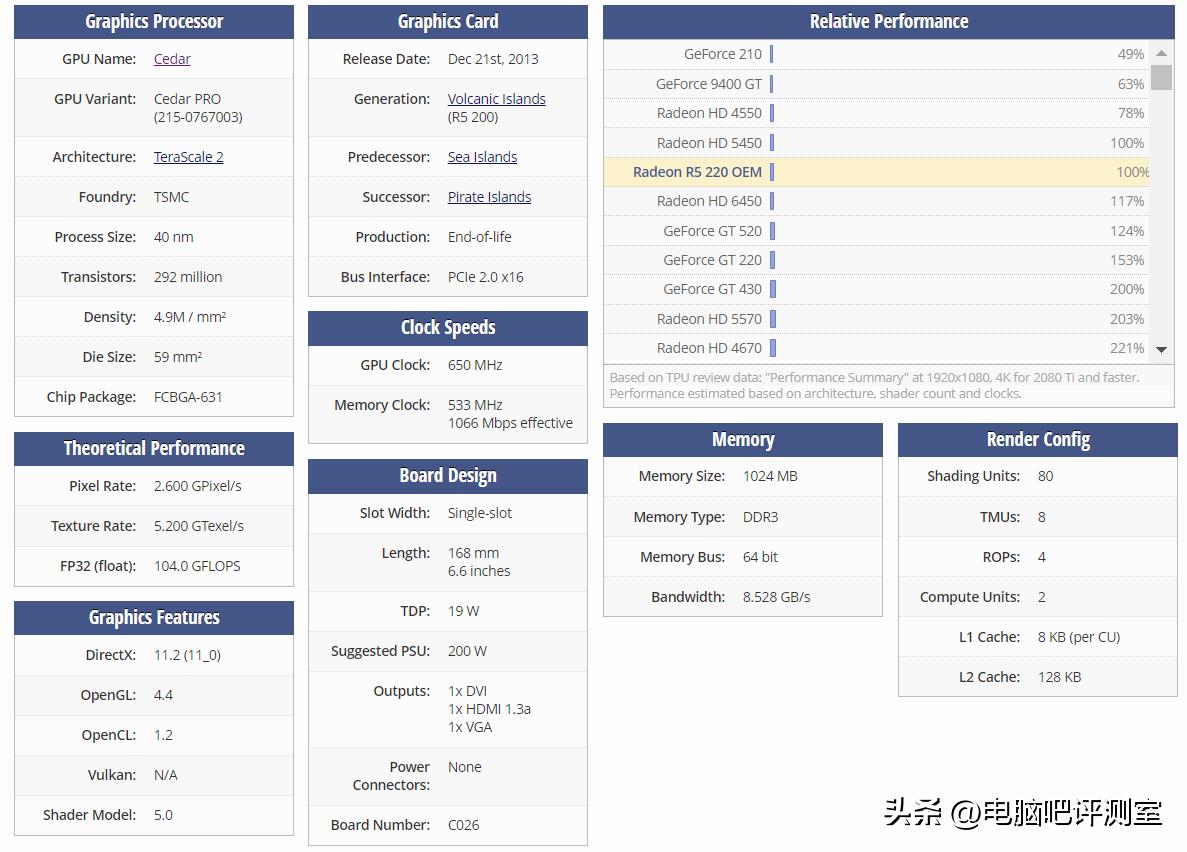Click the Render Config section header

click(1038, 439)
